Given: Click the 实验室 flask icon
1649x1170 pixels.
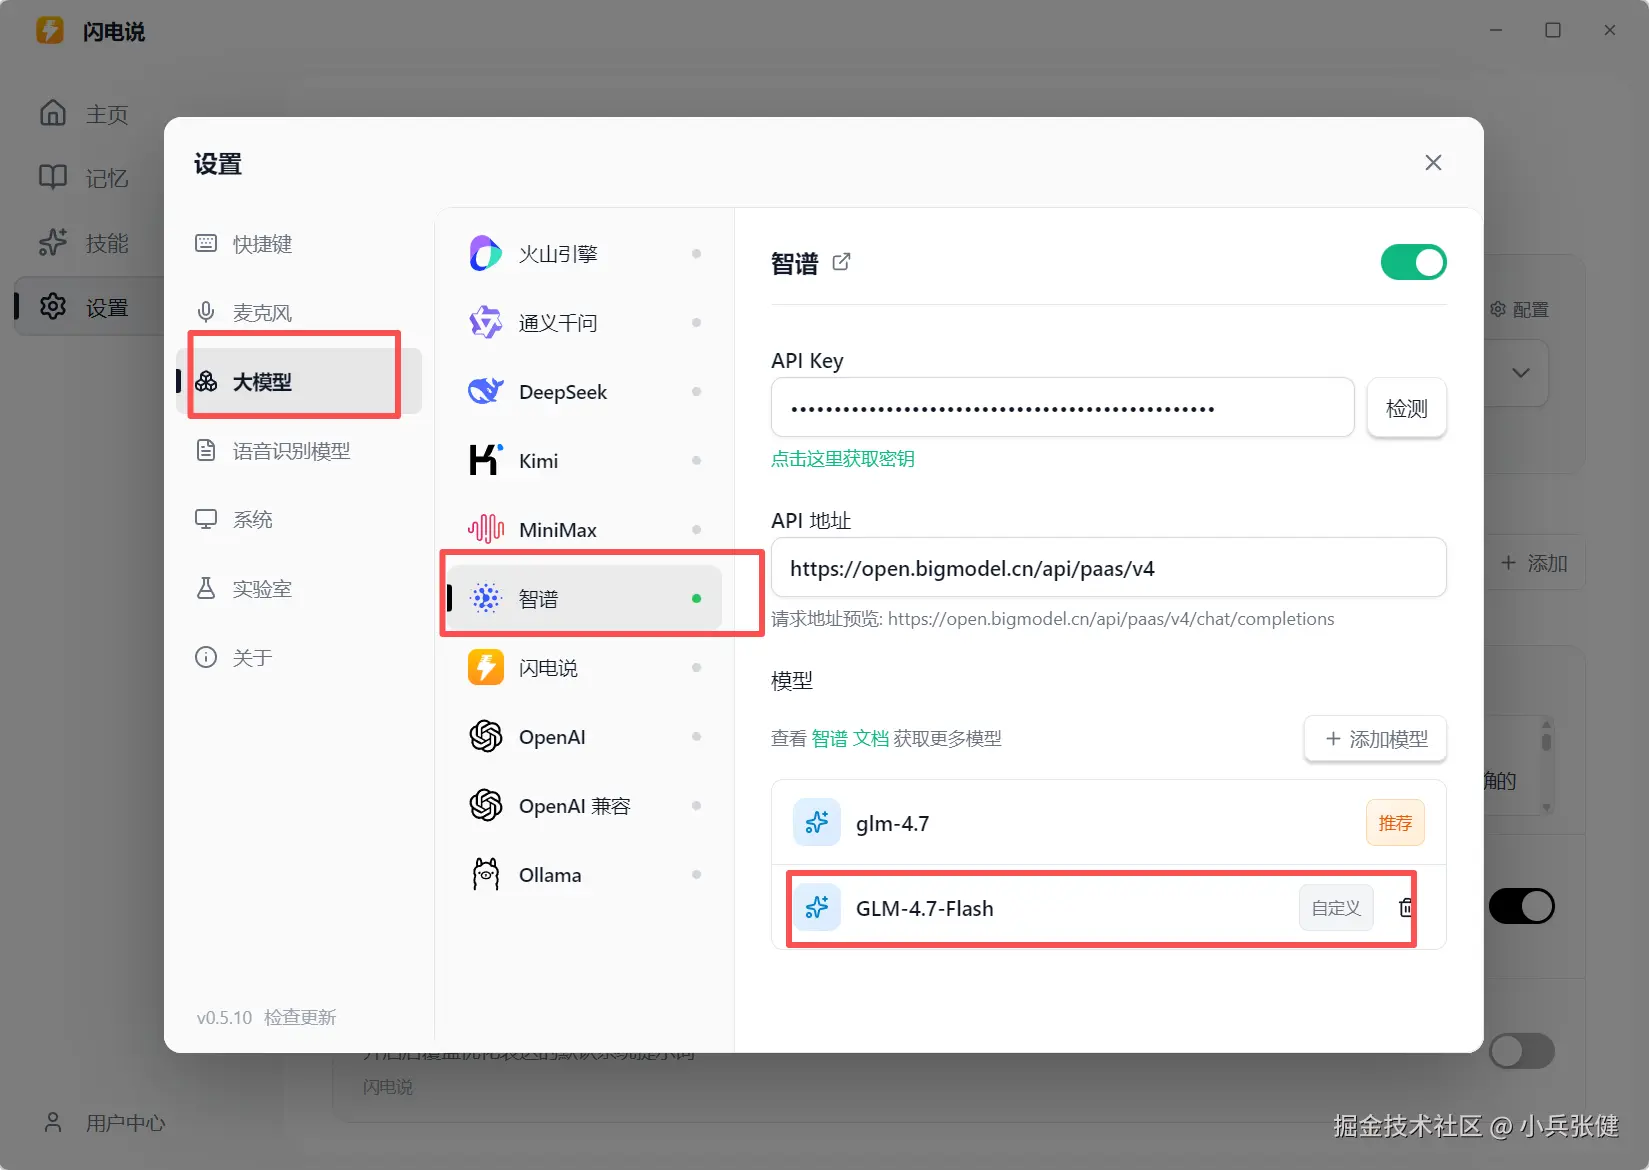Looking at the screenshot, I should click(x=206, y=589).
